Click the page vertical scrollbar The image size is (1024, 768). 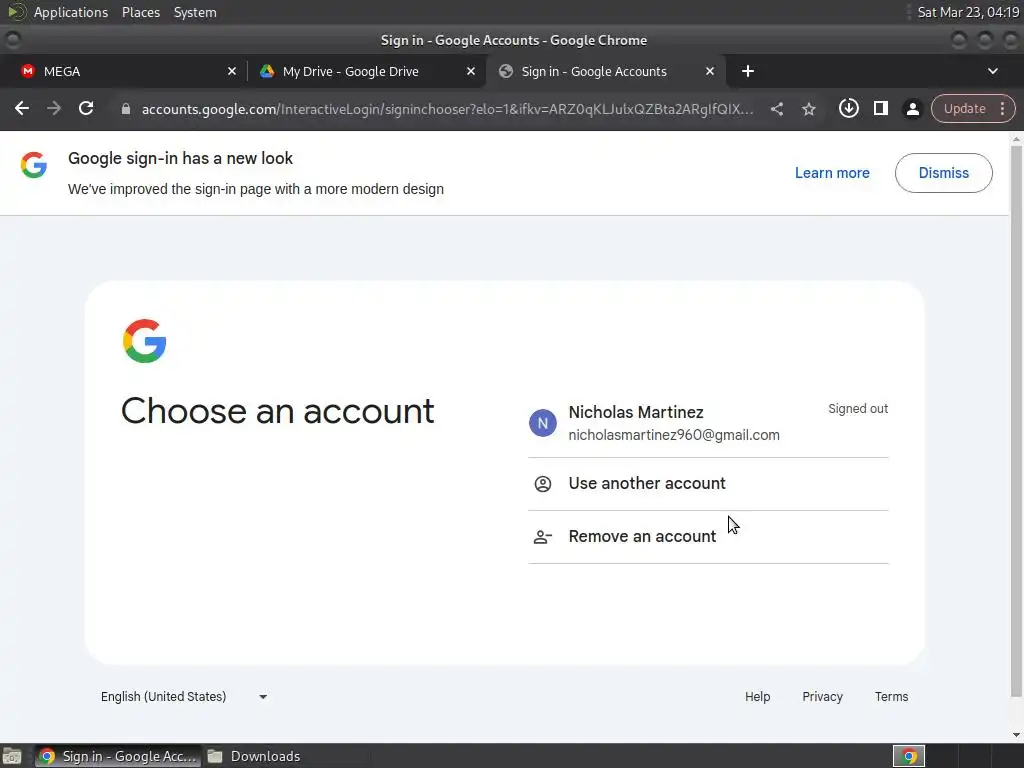pos(1016,421)
